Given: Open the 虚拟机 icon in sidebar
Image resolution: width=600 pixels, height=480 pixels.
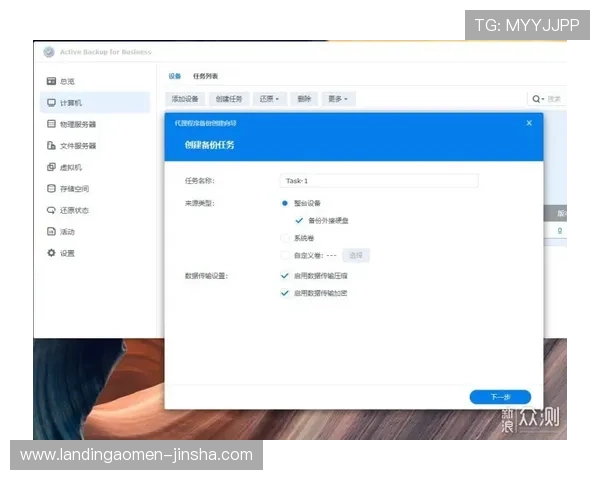Looking at the screenshot, I should click(x=51, y=167).
